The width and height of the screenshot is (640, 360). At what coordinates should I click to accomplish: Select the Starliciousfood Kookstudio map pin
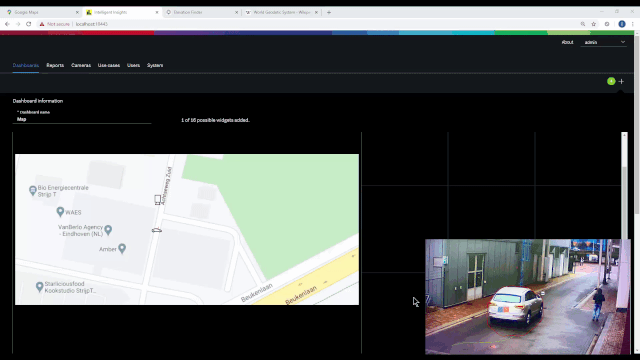40,287
